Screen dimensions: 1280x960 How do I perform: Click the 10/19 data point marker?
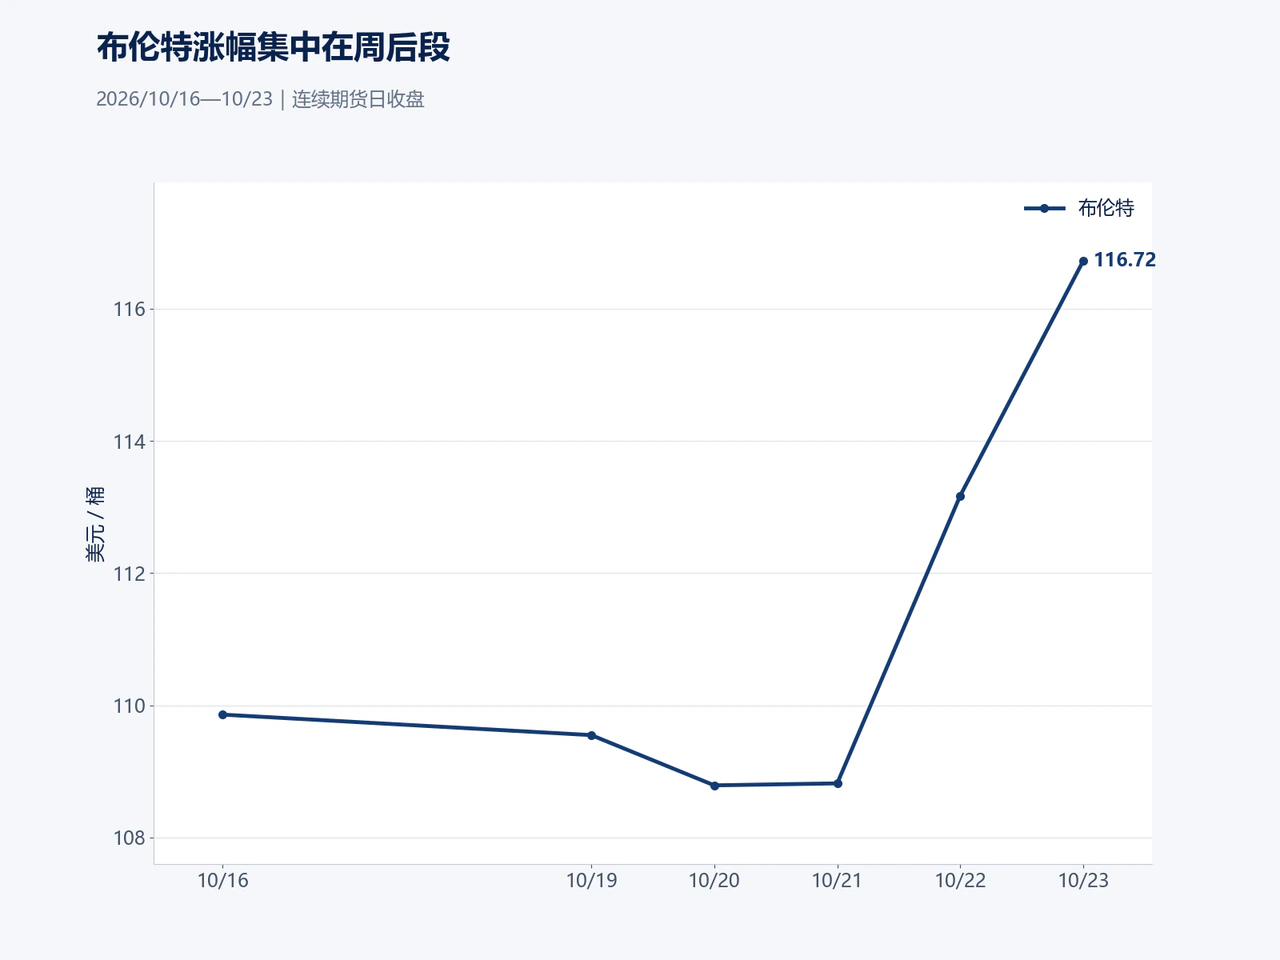click(x=592, y=735)
